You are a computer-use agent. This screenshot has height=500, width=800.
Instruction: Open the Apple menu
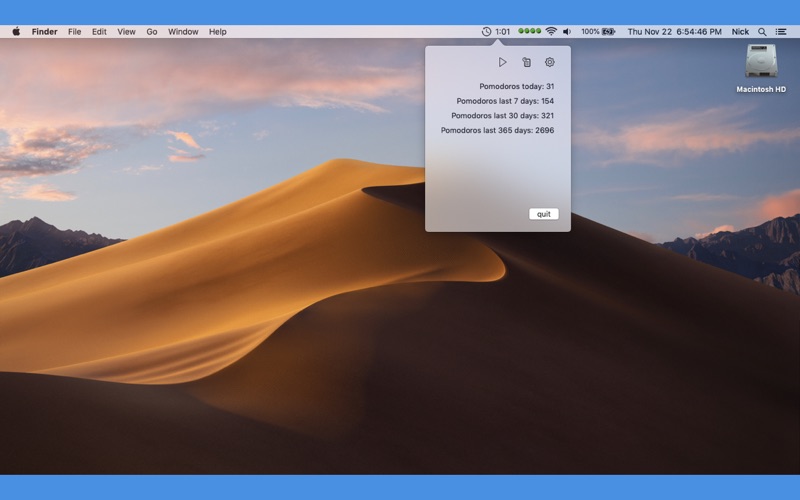coord(16,32)
